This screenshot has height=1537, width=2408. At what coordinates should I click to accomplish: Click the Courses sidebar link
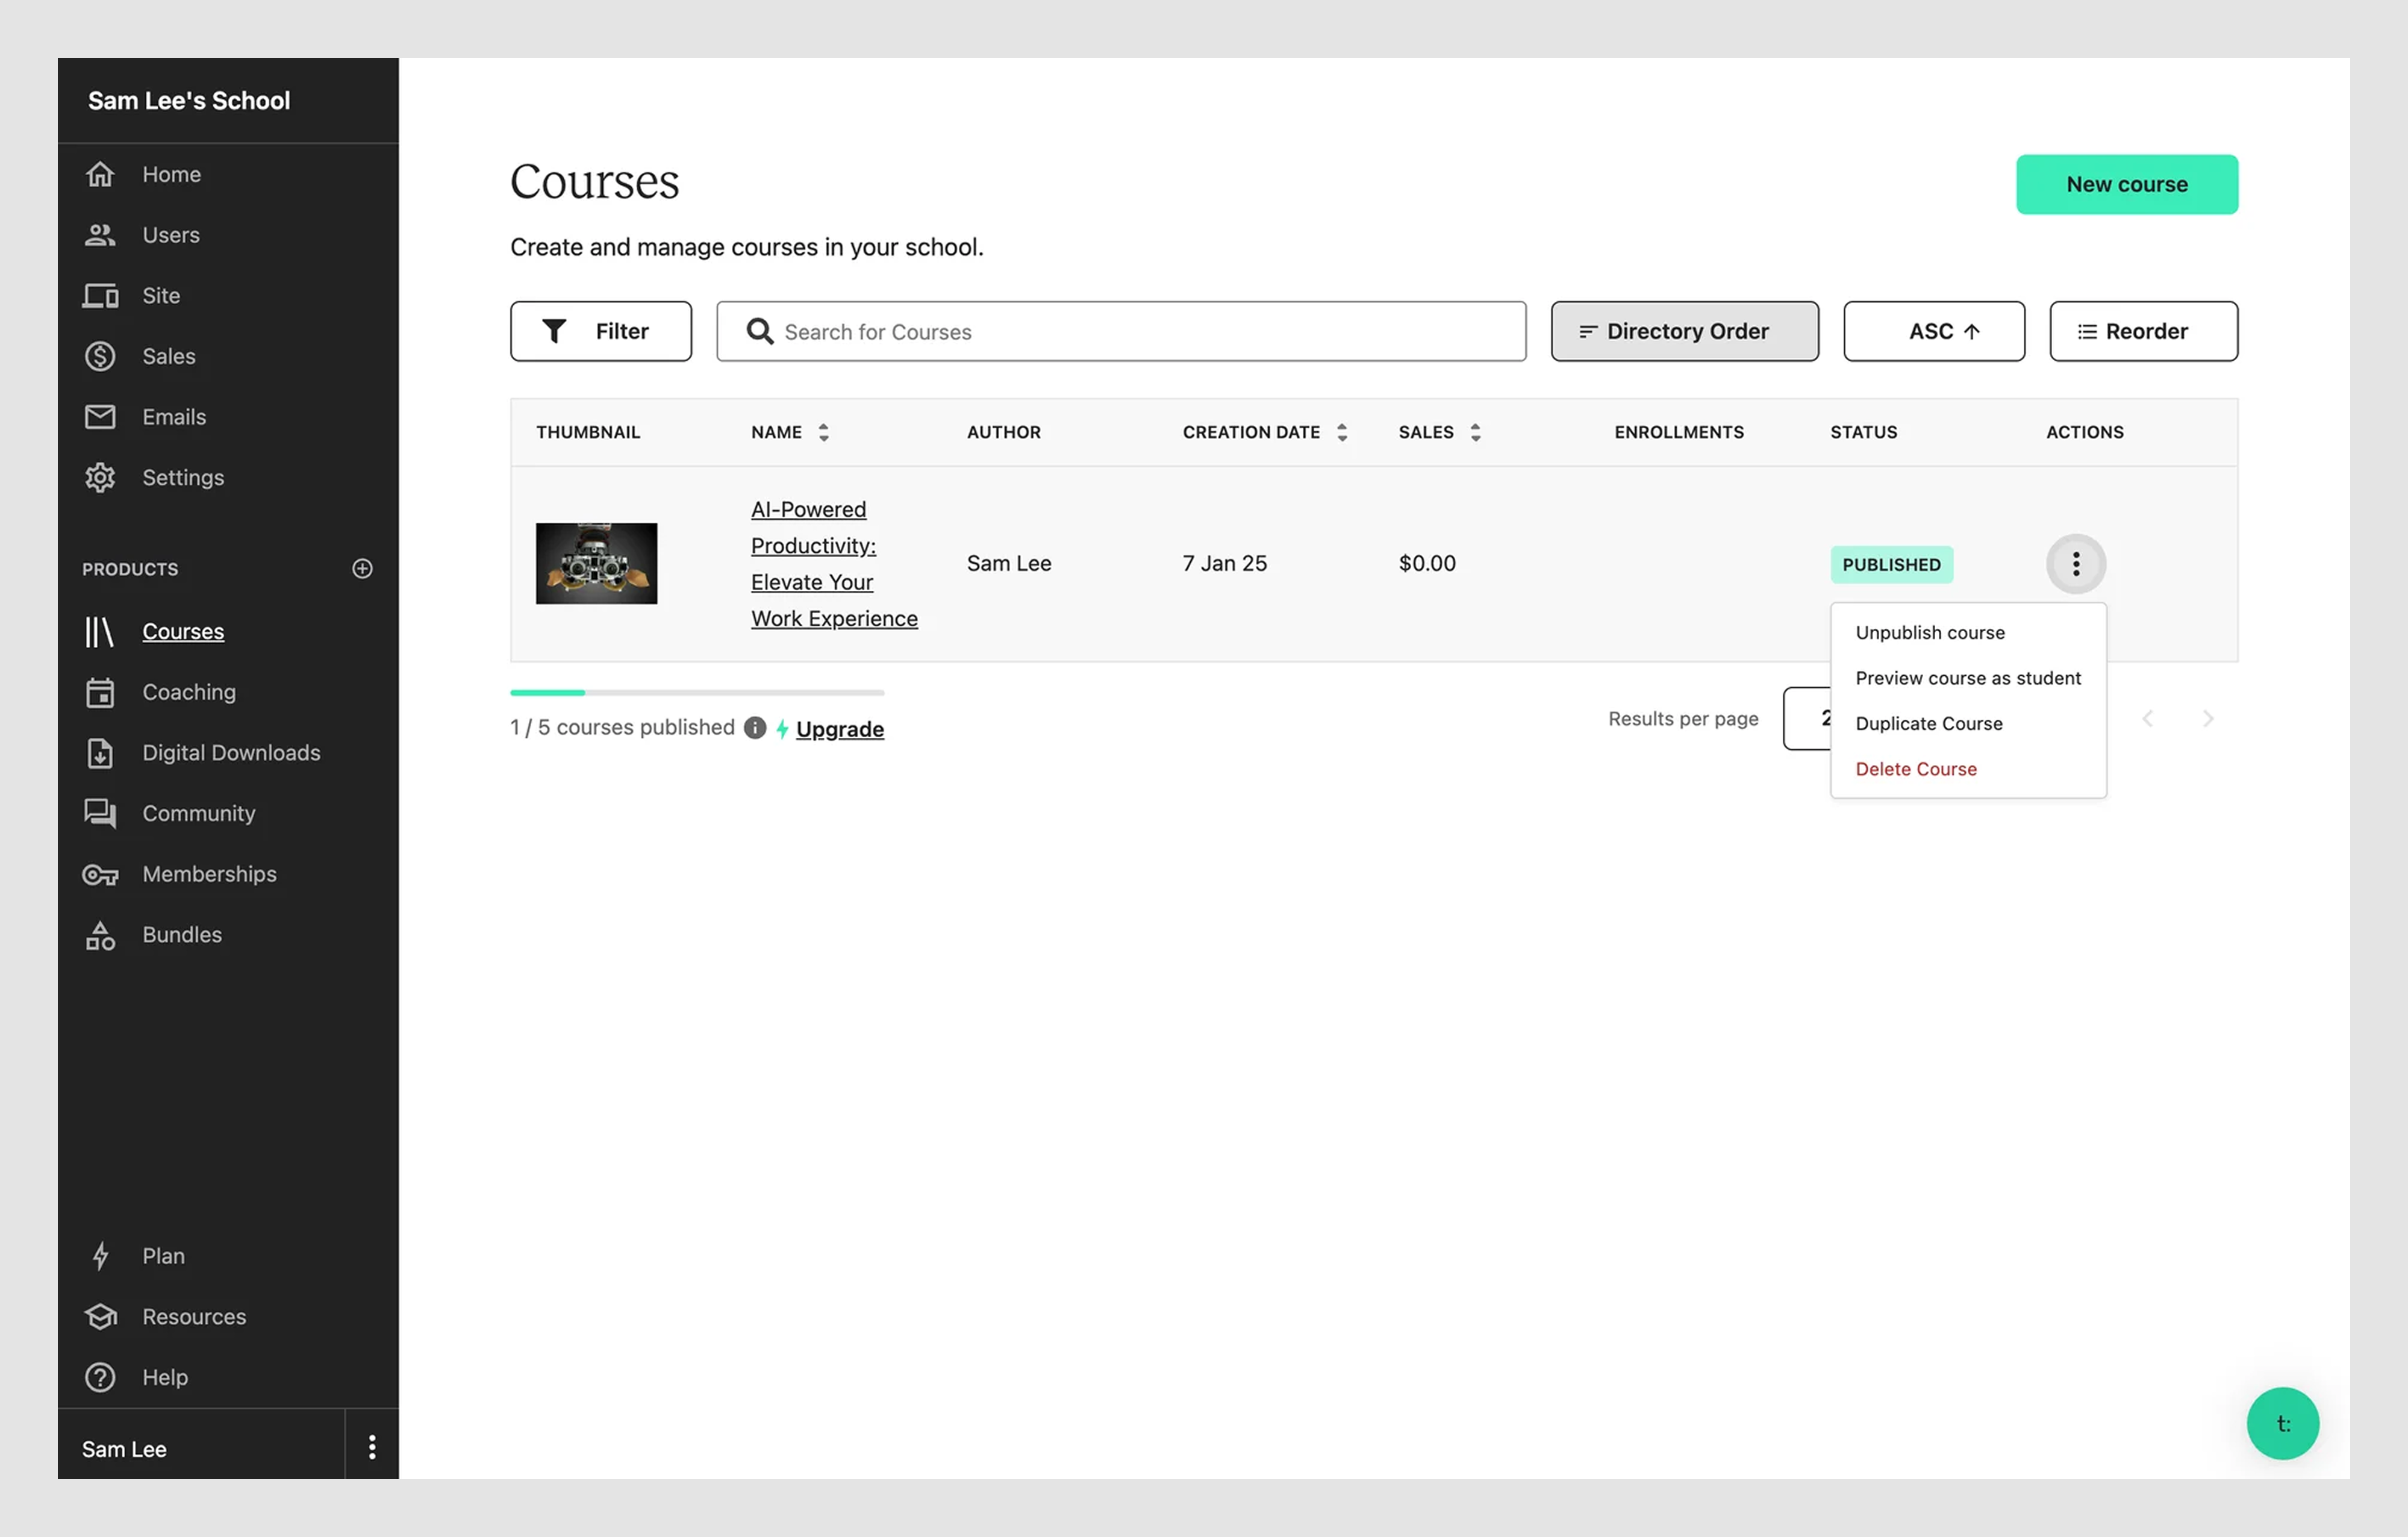(183, 632)
